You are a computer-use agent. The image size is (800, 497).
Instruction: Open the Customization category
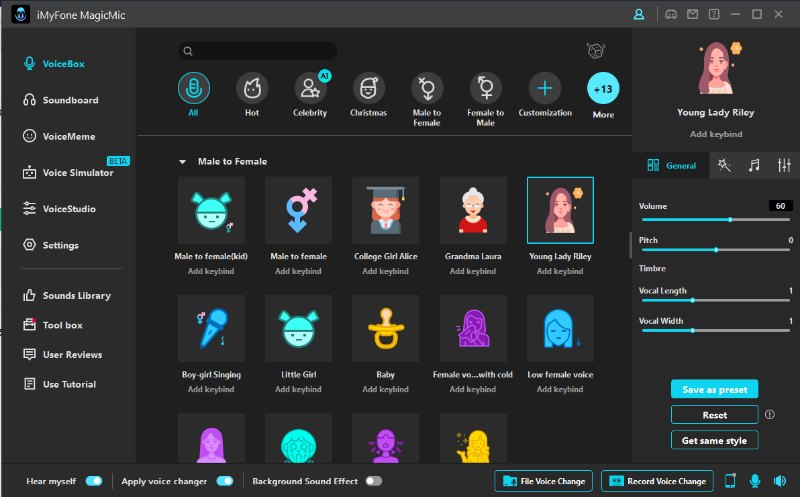pos(544,88)
